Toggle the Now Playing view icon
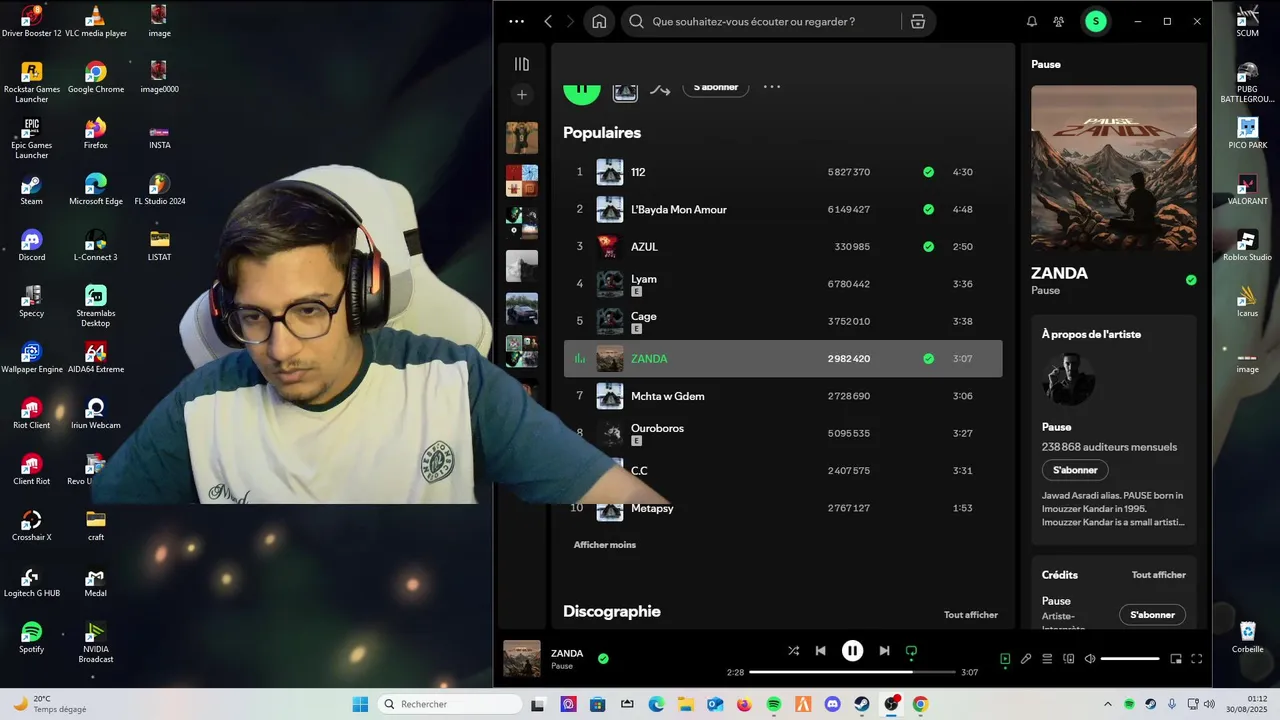Image resolution: width=1280 pixels, height=720 pixels. coord(1005,659)
